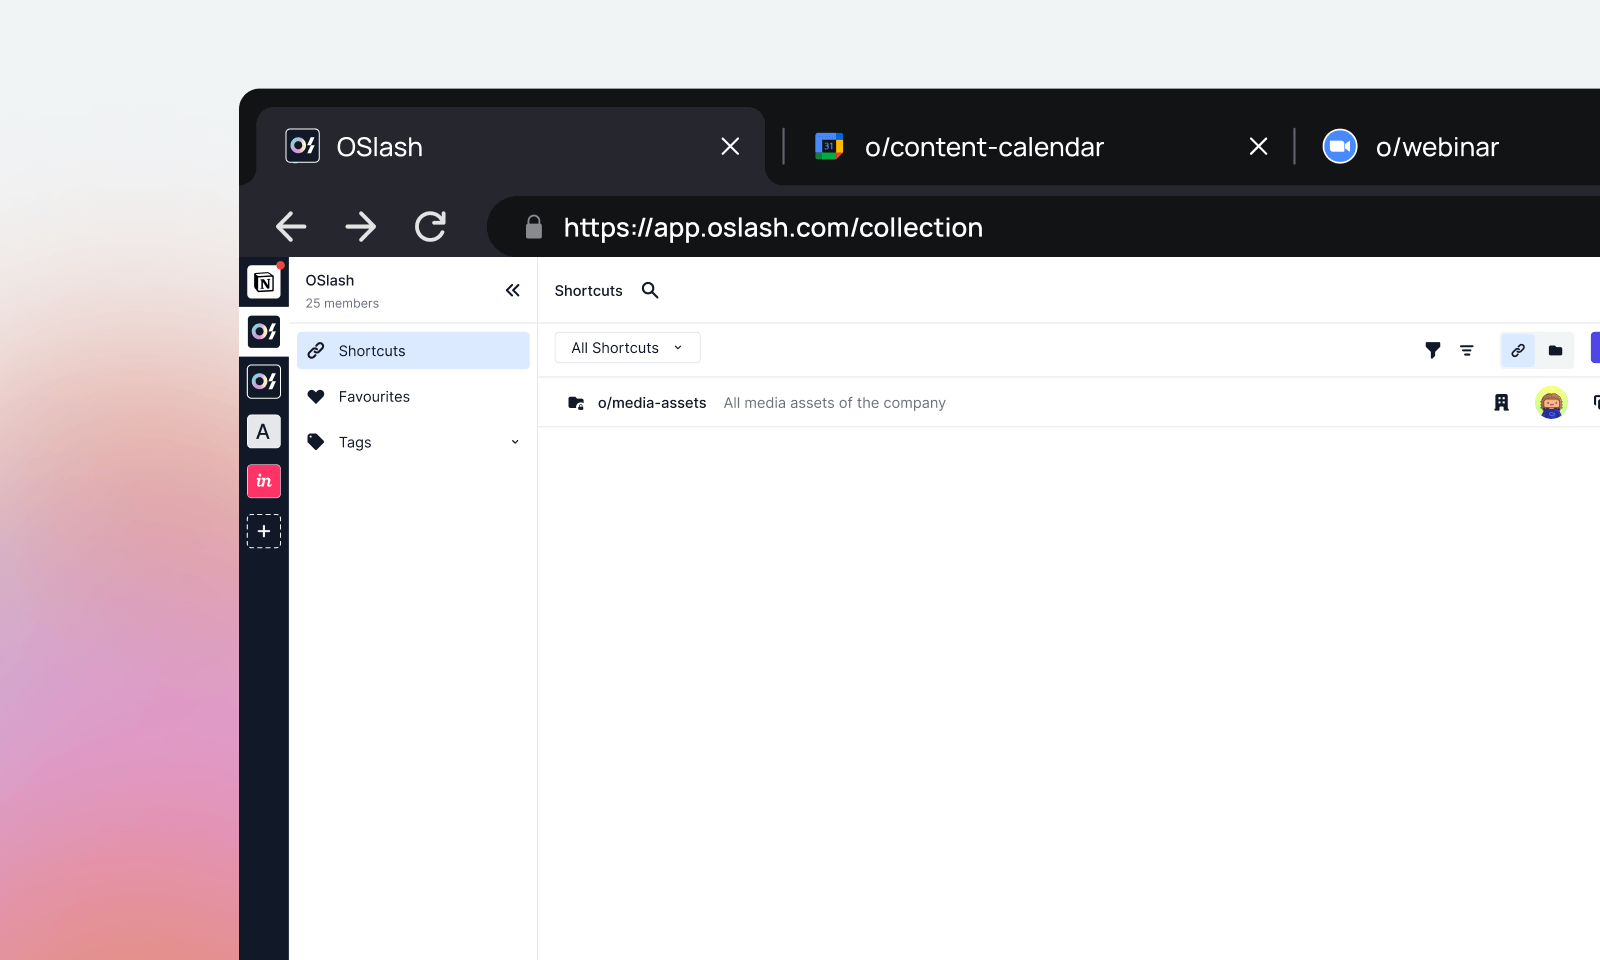
Task: Click the workspace building icon on media-assets row
Action: tap(1501, 402)
